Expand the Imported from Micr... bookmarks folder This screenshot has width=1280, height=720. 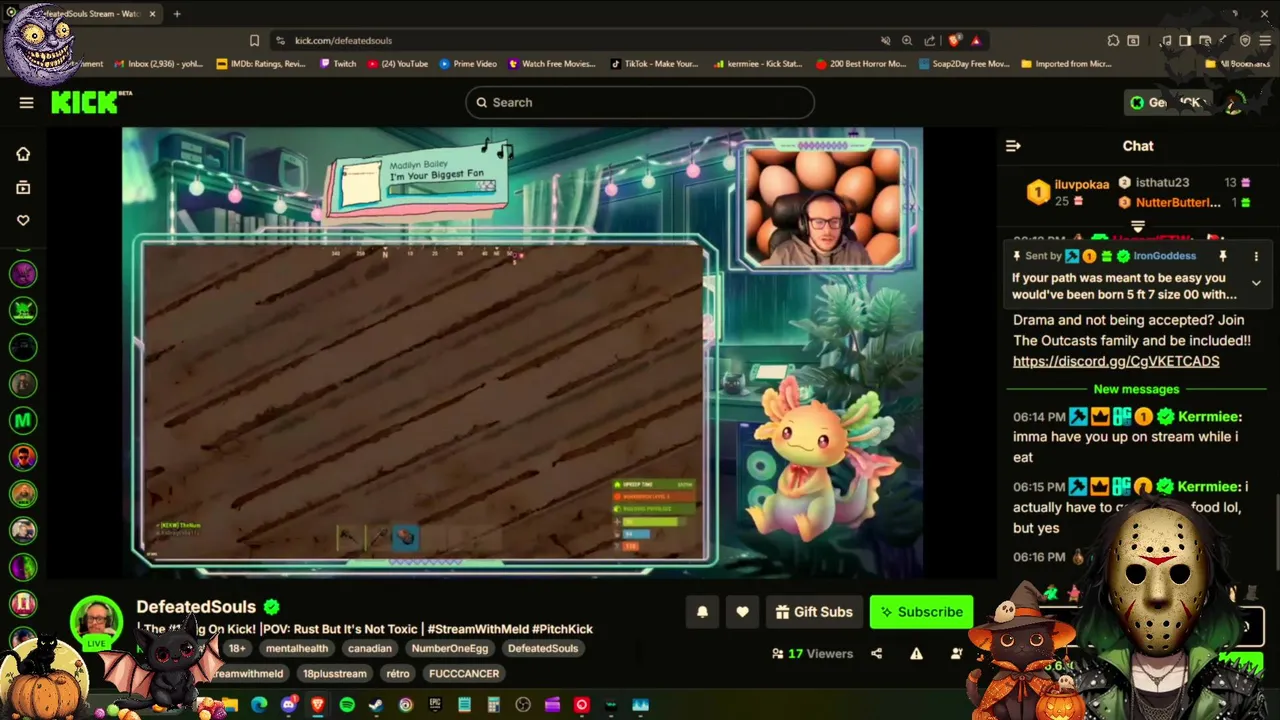coord(1067,64)
